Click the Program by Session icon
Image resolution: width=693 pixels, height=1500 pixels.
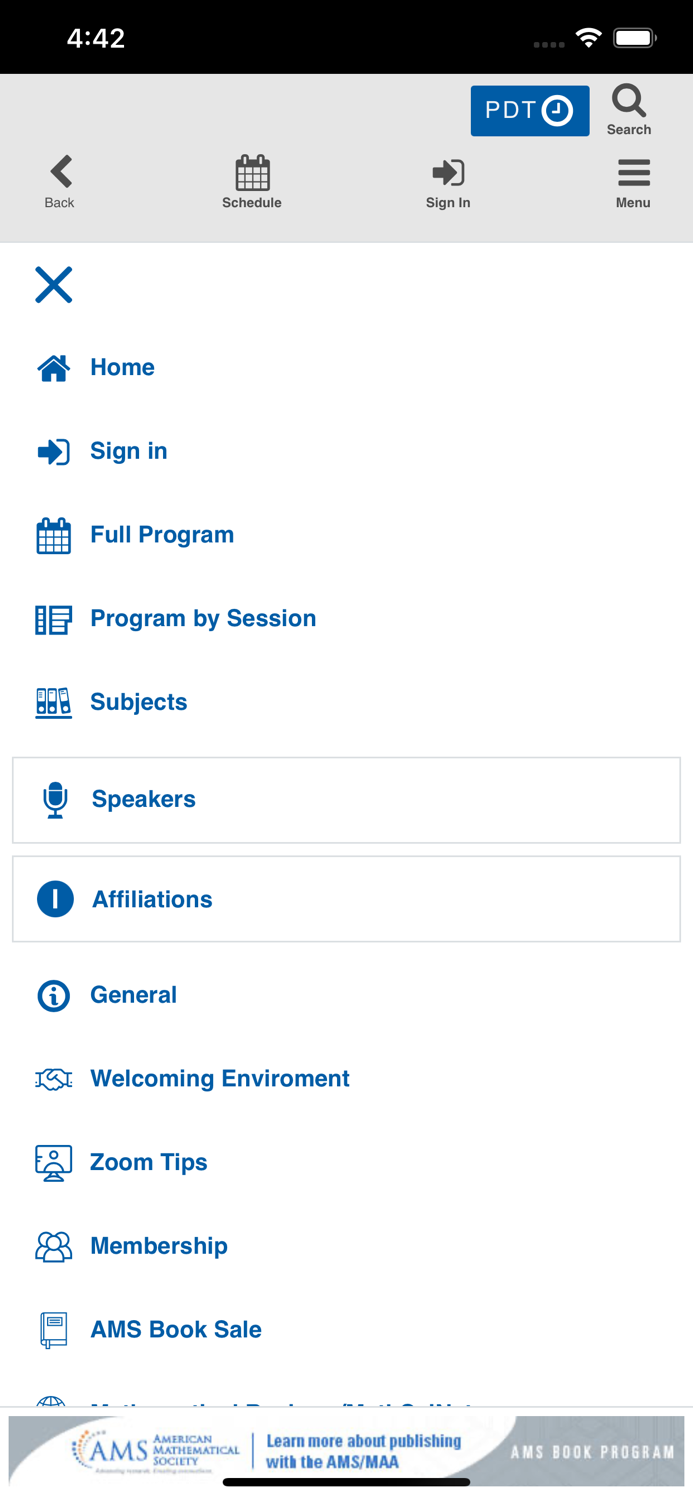tap(54, 619)
